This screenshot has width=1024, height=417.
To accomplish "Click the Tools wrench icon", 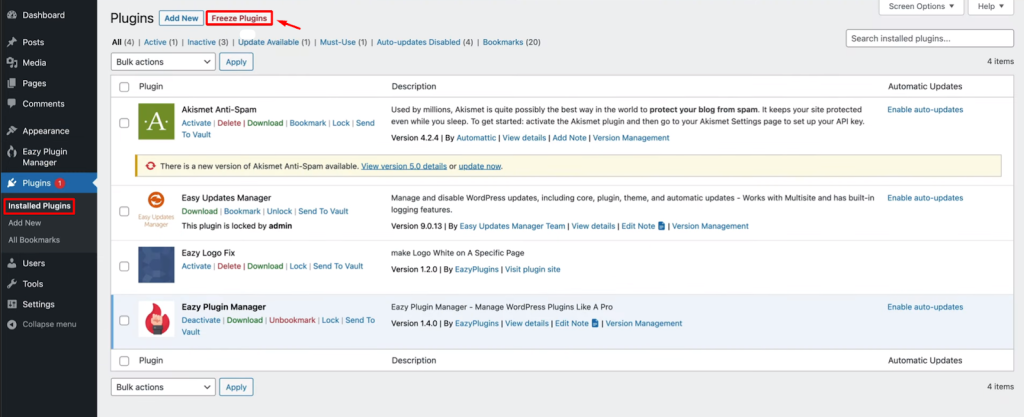I will [11, 284].
